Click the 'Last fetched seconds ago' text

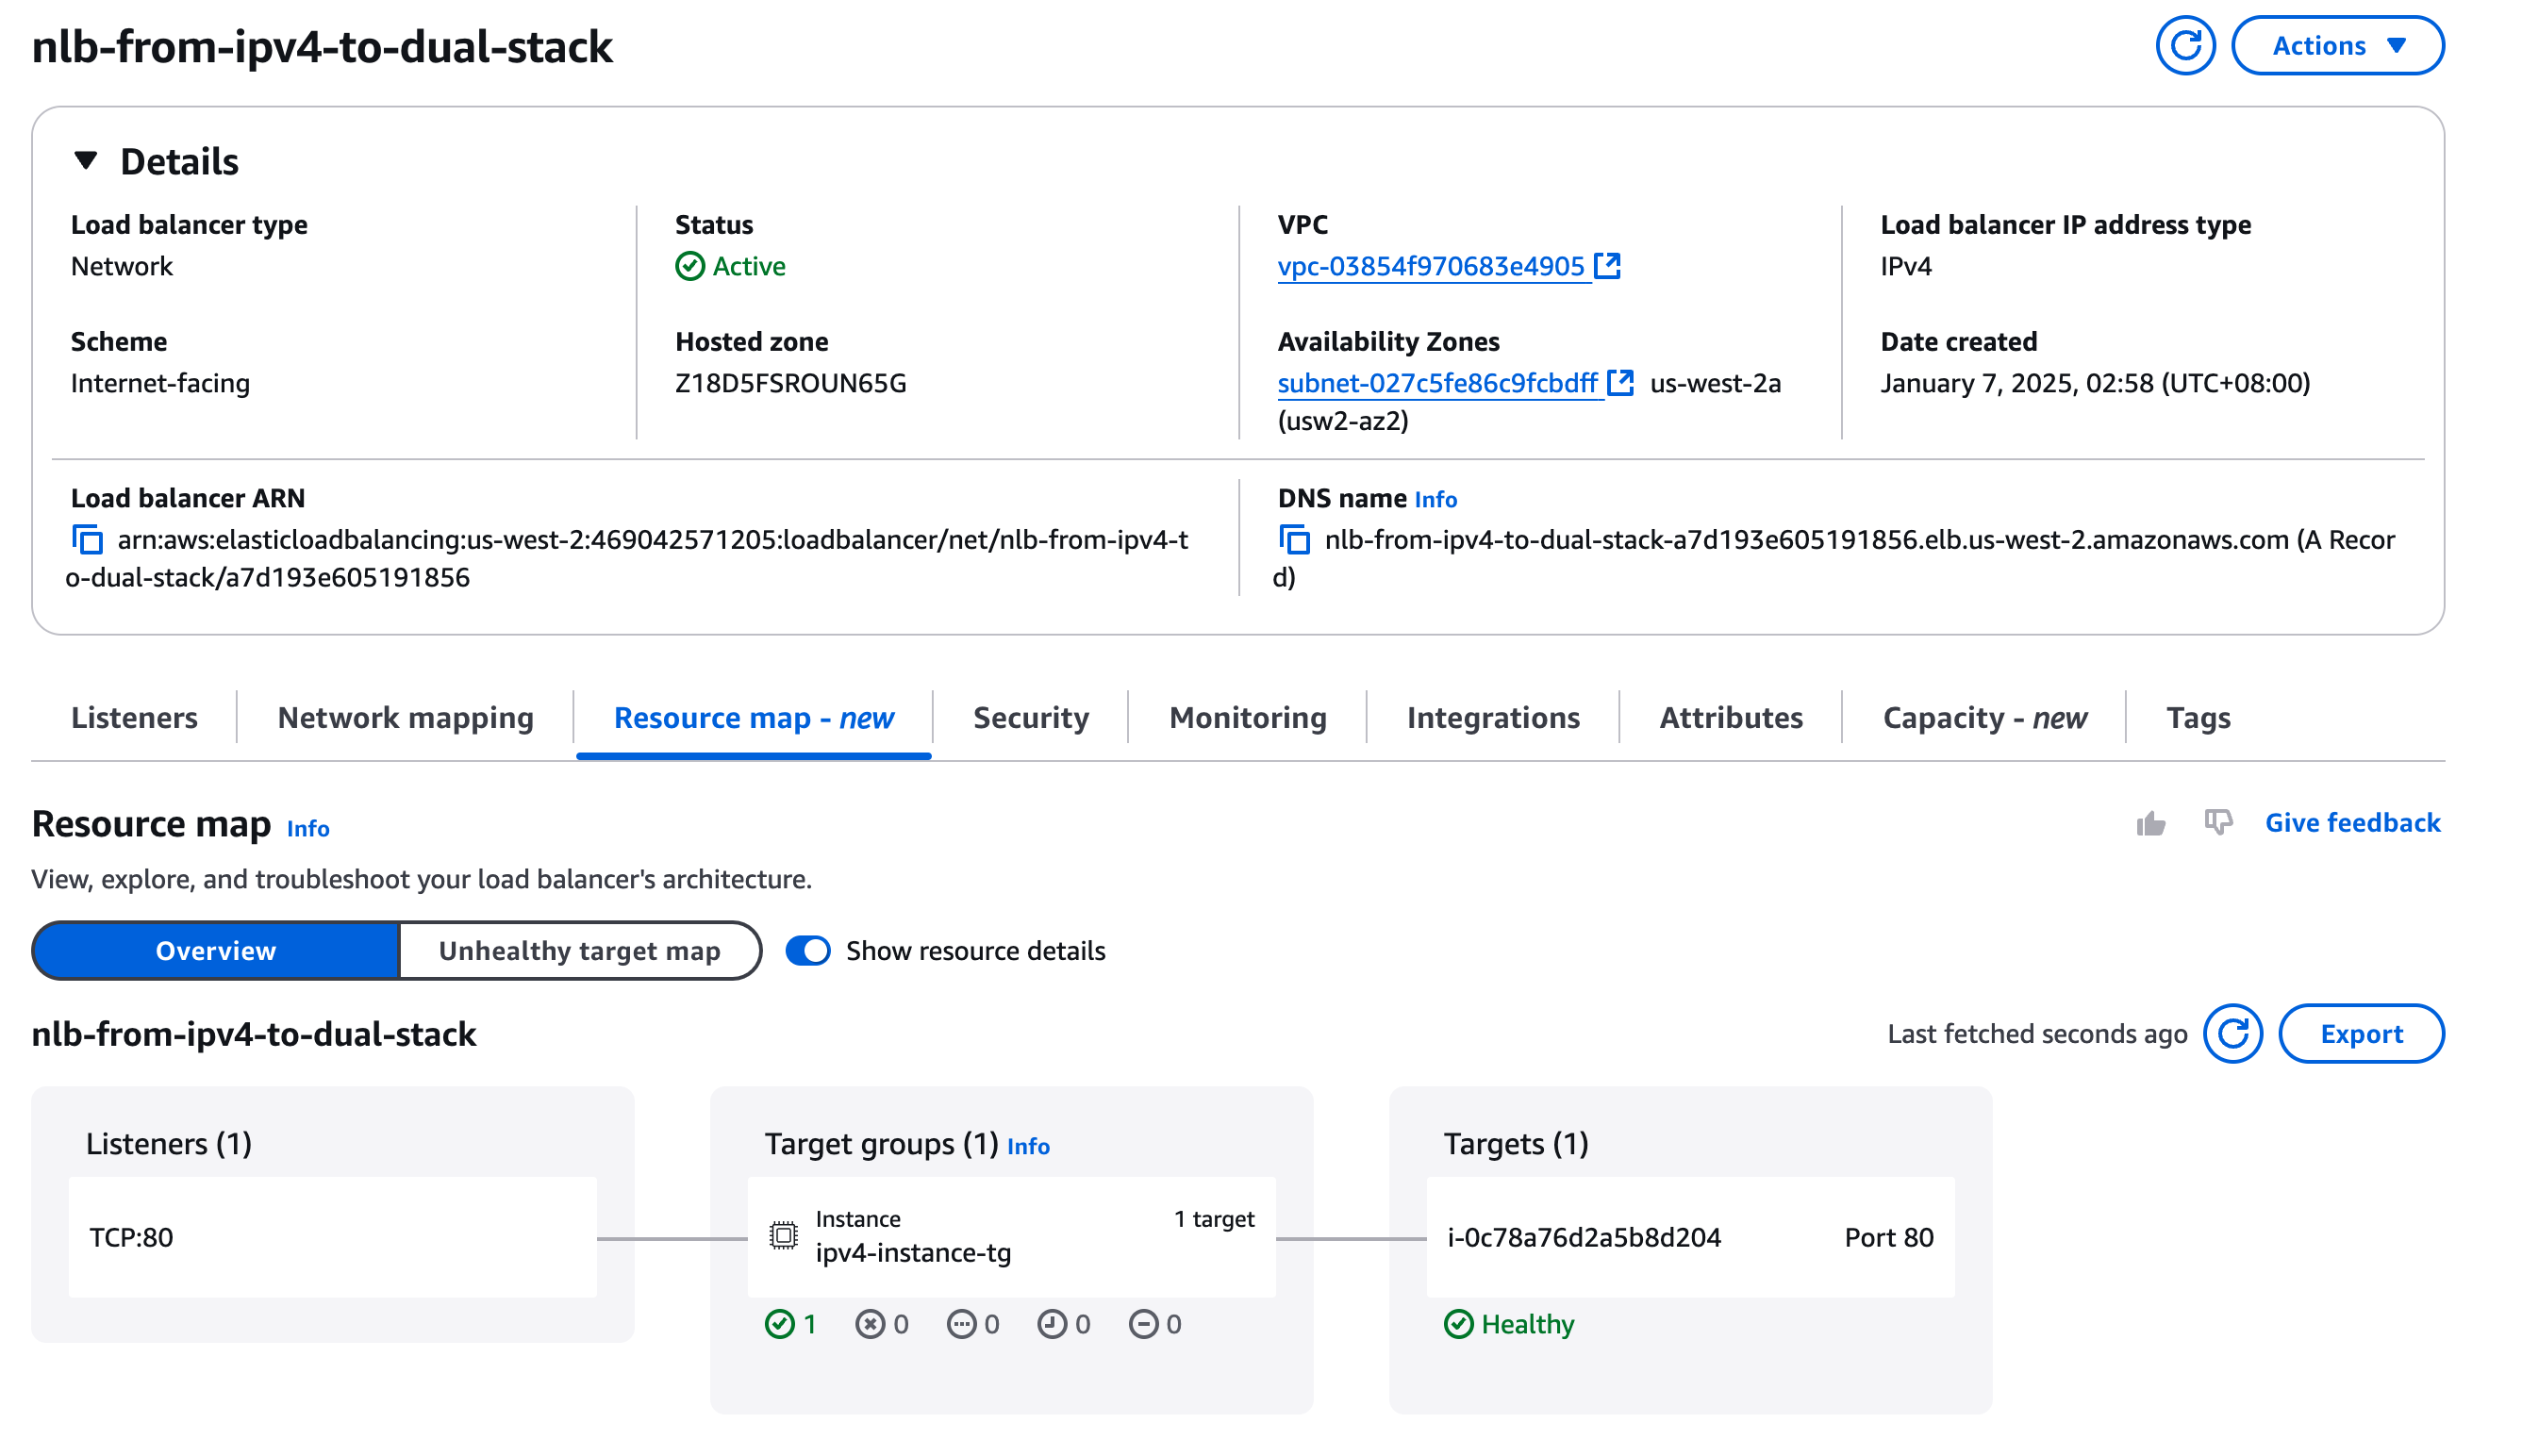pyautogui.click(x=2037, y=1034)
